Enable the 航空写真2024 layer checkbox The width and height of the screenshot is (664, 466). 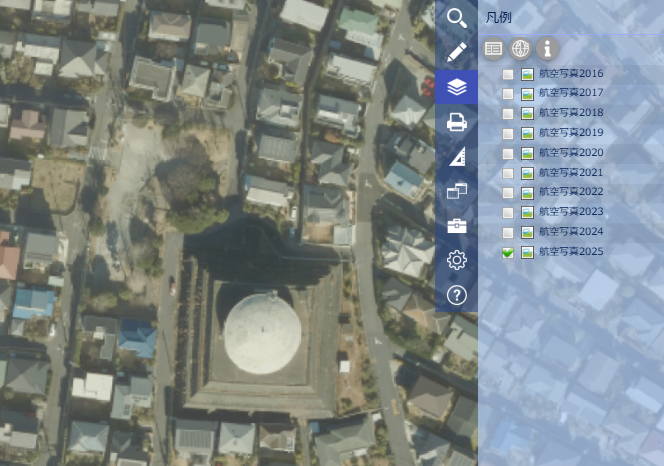click(x=508, y=233)
